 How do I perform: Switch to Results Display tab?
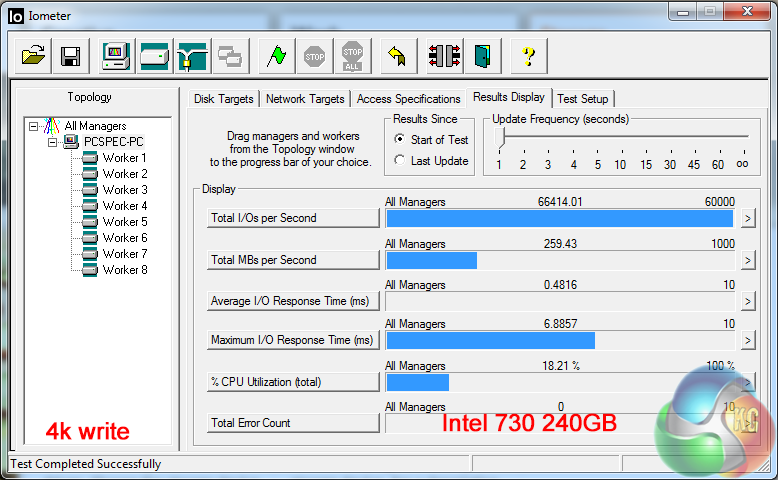pos(509,97)
